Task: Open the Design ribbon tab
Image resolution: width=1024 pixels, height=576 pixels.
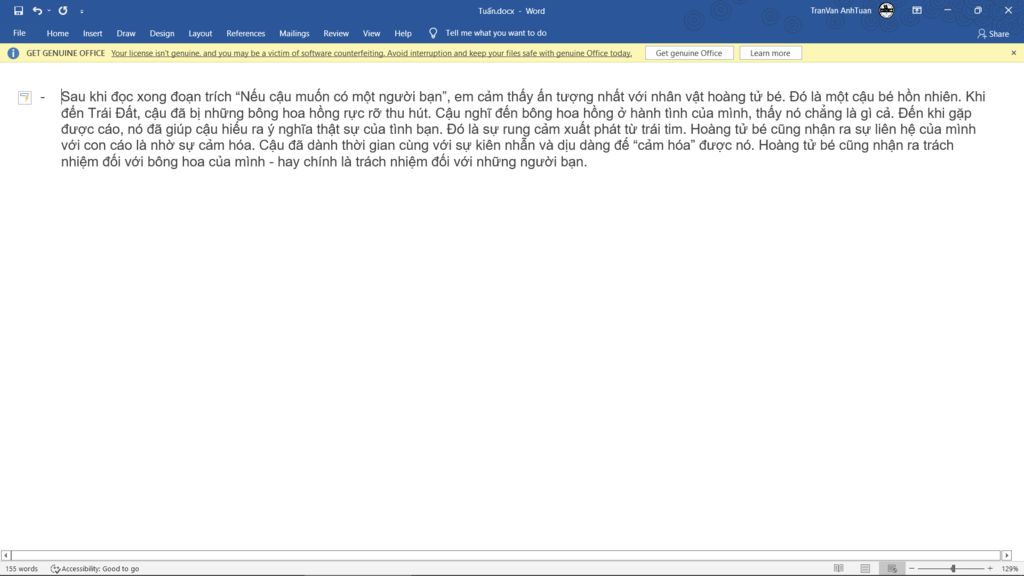Action: click(162, 33)
